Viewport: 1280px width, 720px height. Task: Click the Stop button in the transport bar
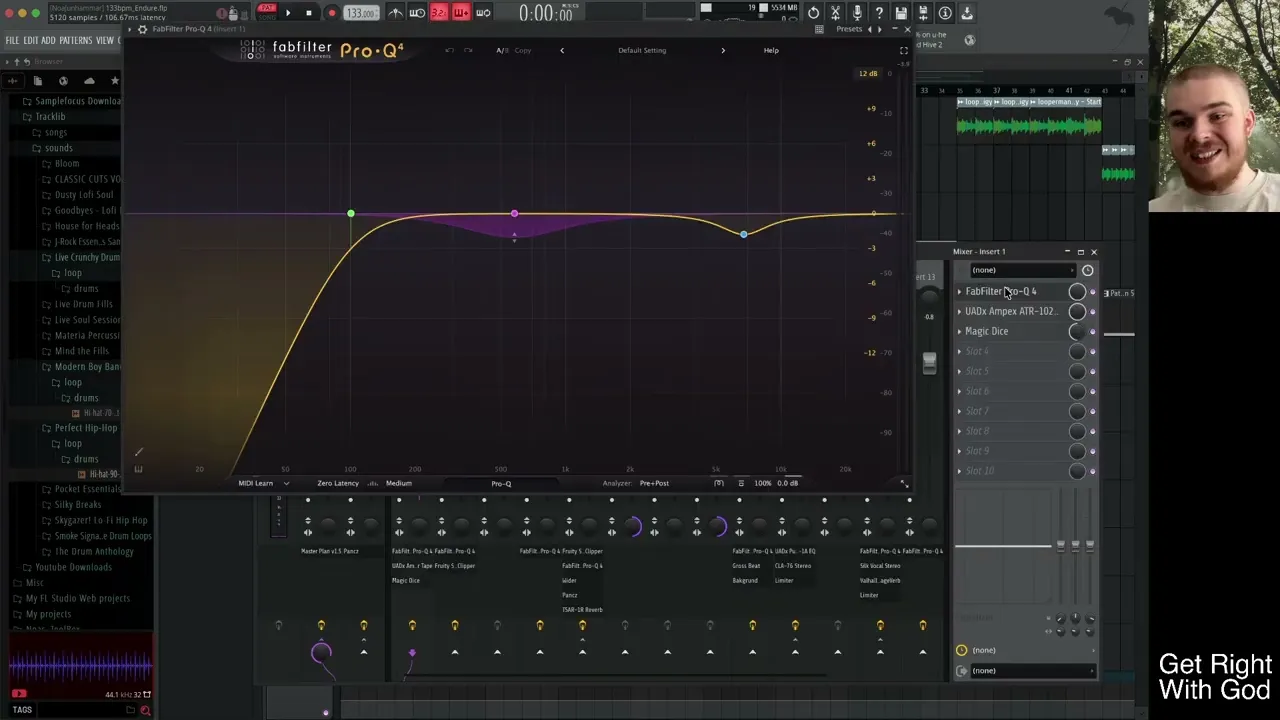point(309,13)
